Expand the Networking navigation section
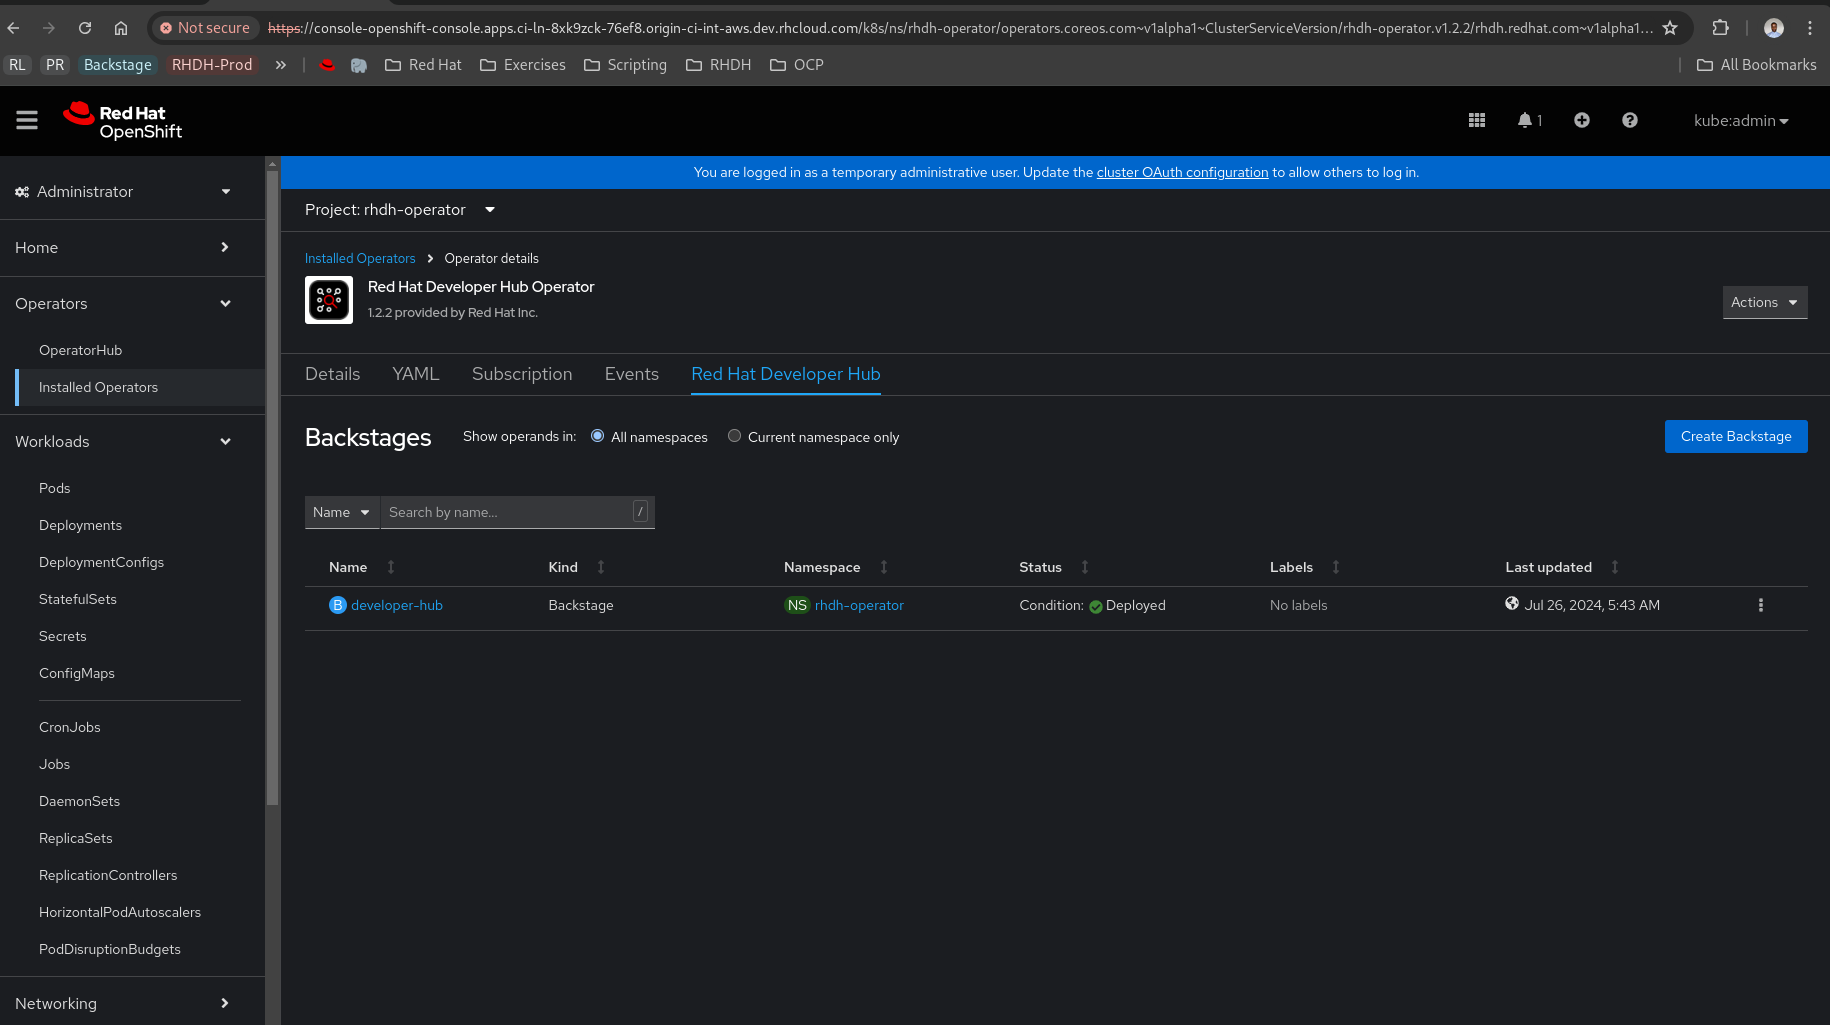 (x=123, y=1004)
